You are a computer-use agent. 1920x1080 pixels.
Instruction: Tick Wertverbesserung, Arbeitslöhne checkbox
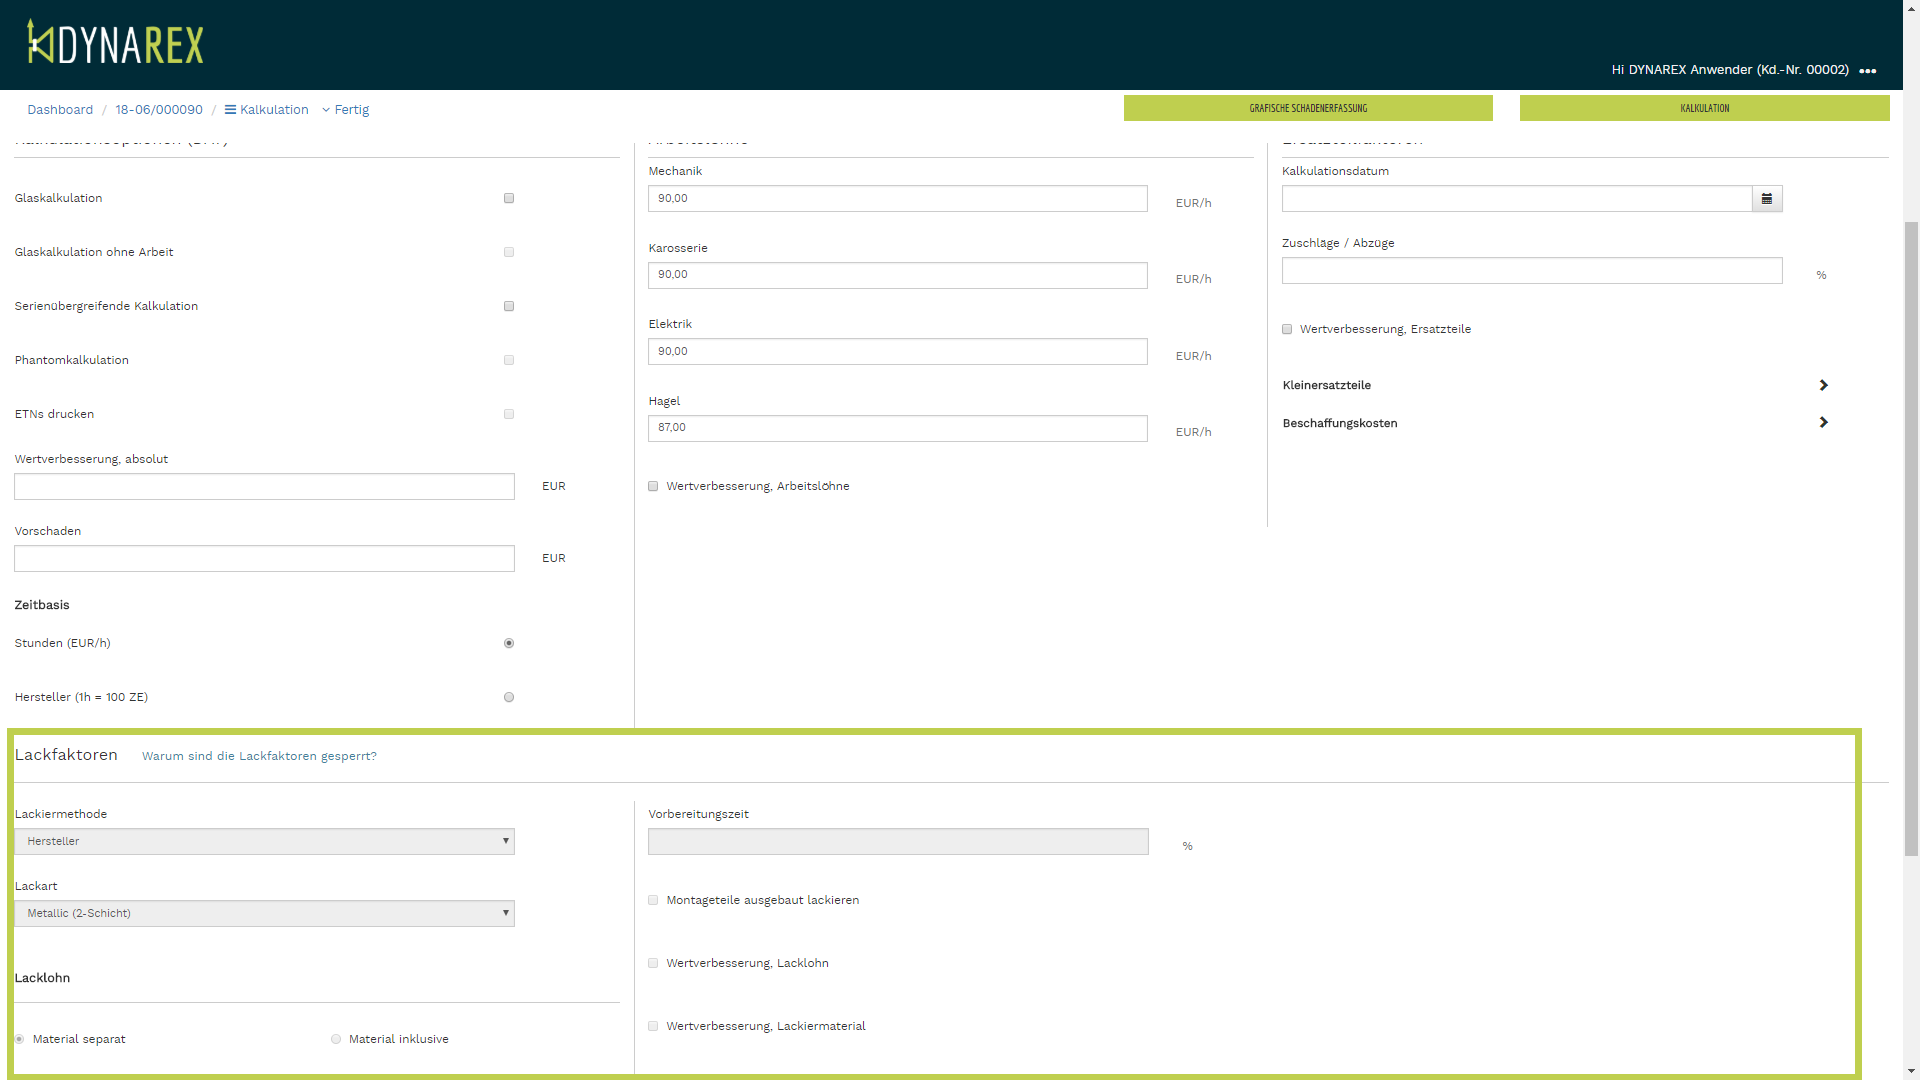point(653,487)
